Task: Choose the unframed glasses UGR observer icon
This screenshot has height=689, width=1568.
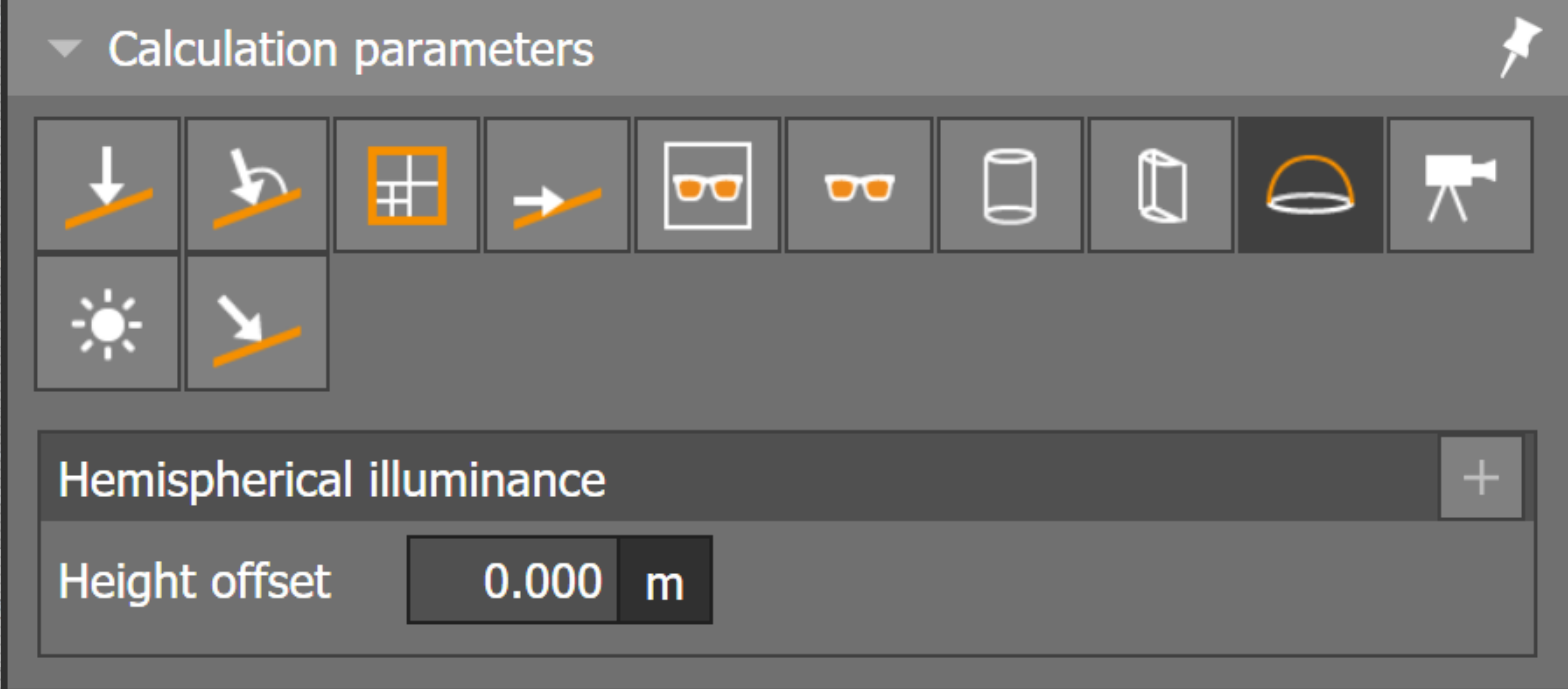Action: [859, 184]
